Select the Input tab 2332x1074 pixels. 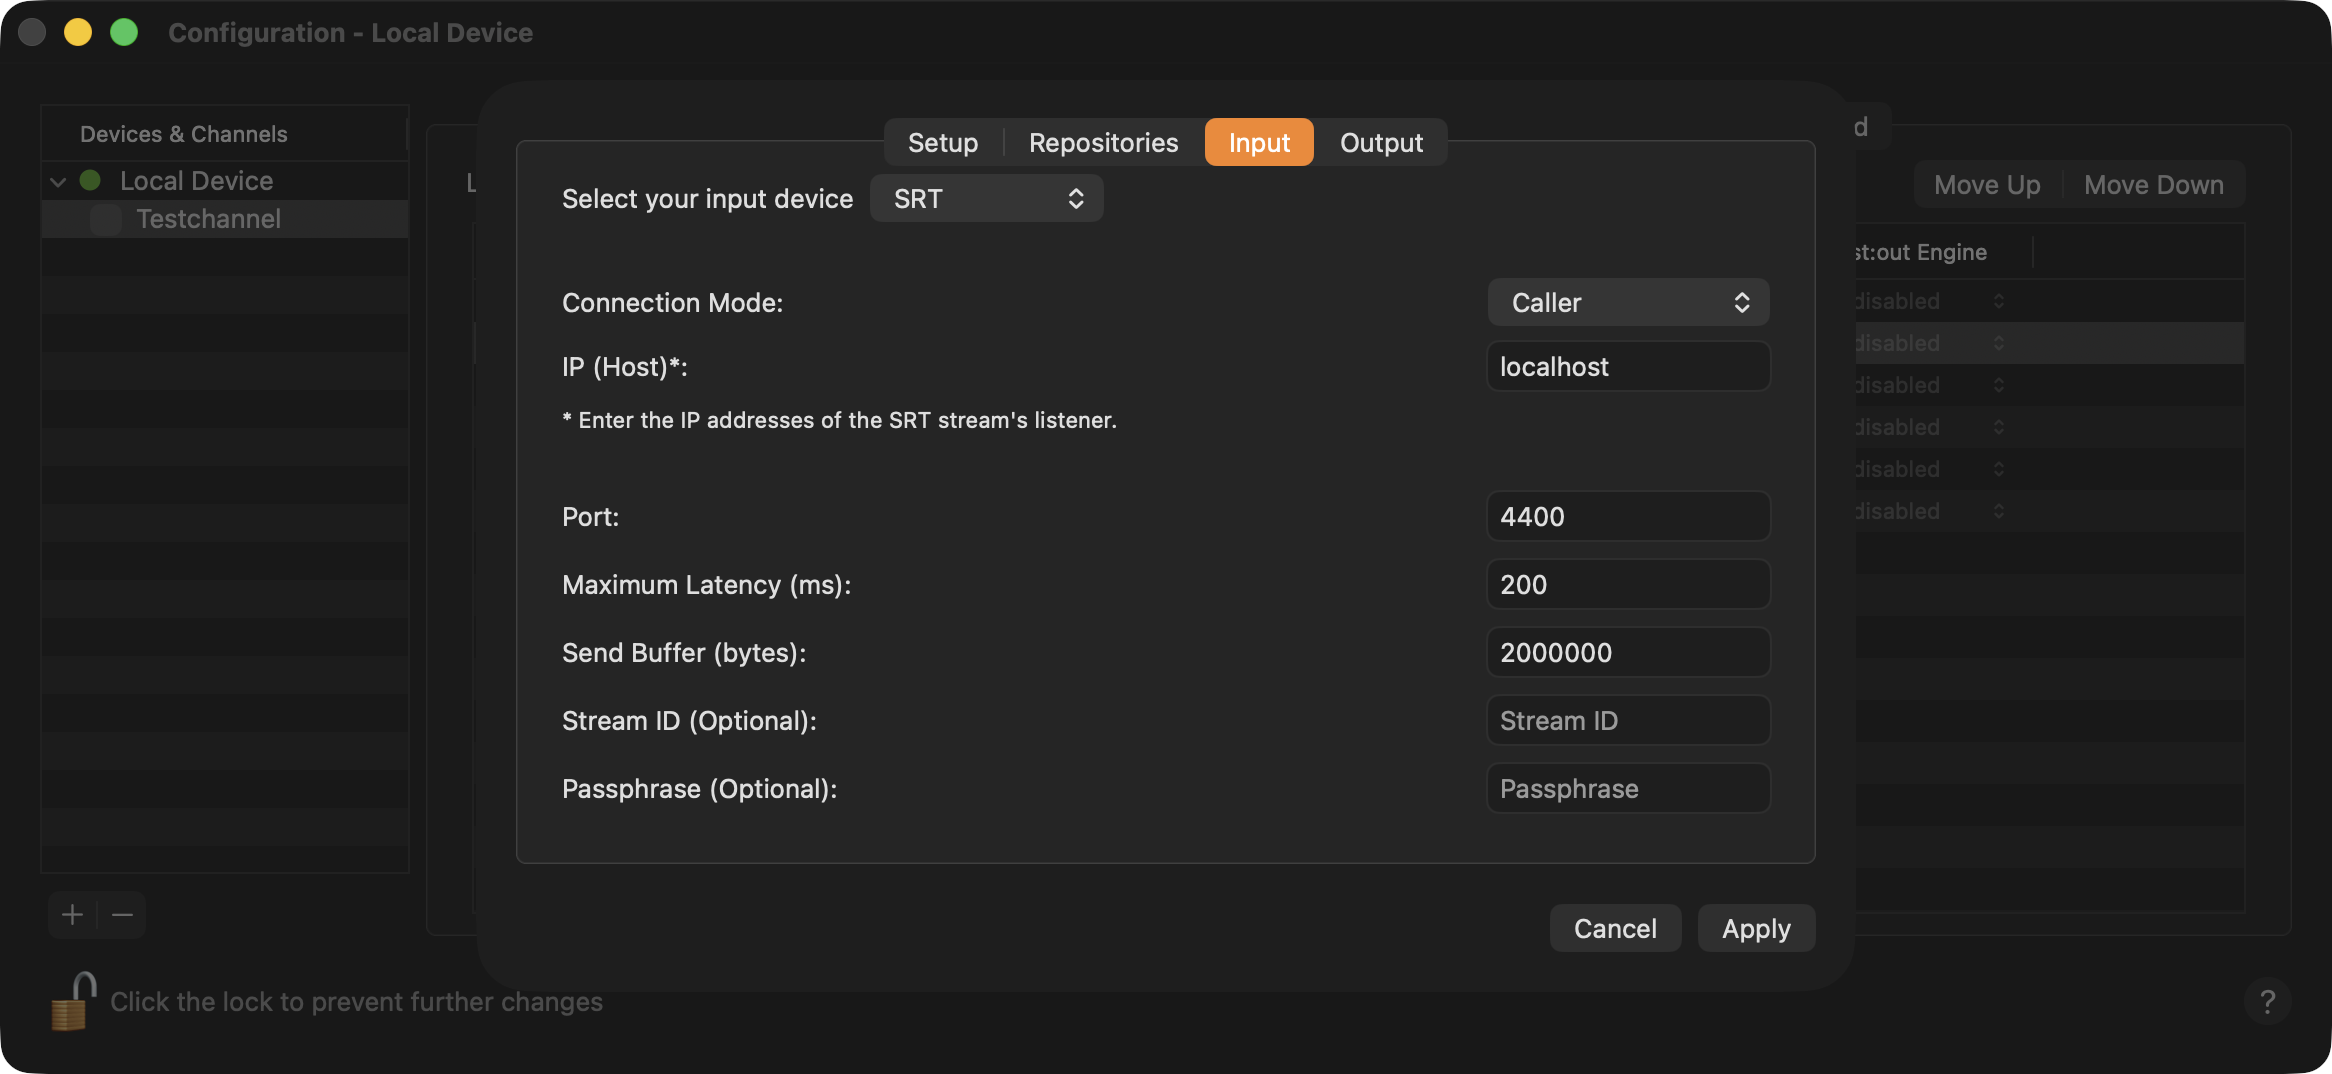pyautogui.click(x=1259, y=142)
